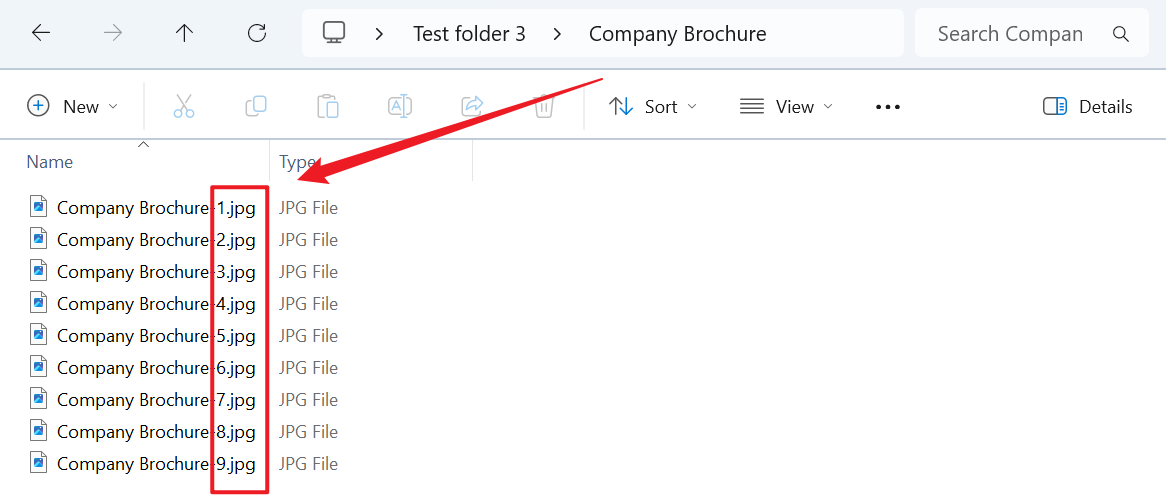Click the Cut scissors icon
Image resolution: width=1166 pixels, height=503 pixels.
point(184,106)
